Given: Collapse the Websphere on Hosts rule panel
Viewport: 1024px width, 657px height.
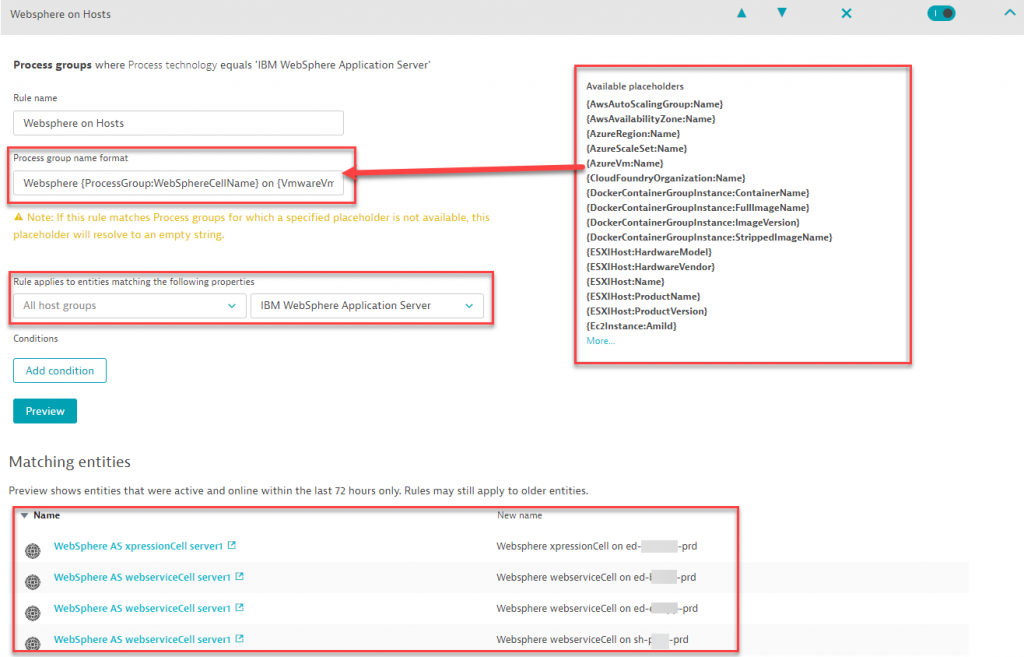Looking at the screenshot, I should click(x=1007, y=14).
